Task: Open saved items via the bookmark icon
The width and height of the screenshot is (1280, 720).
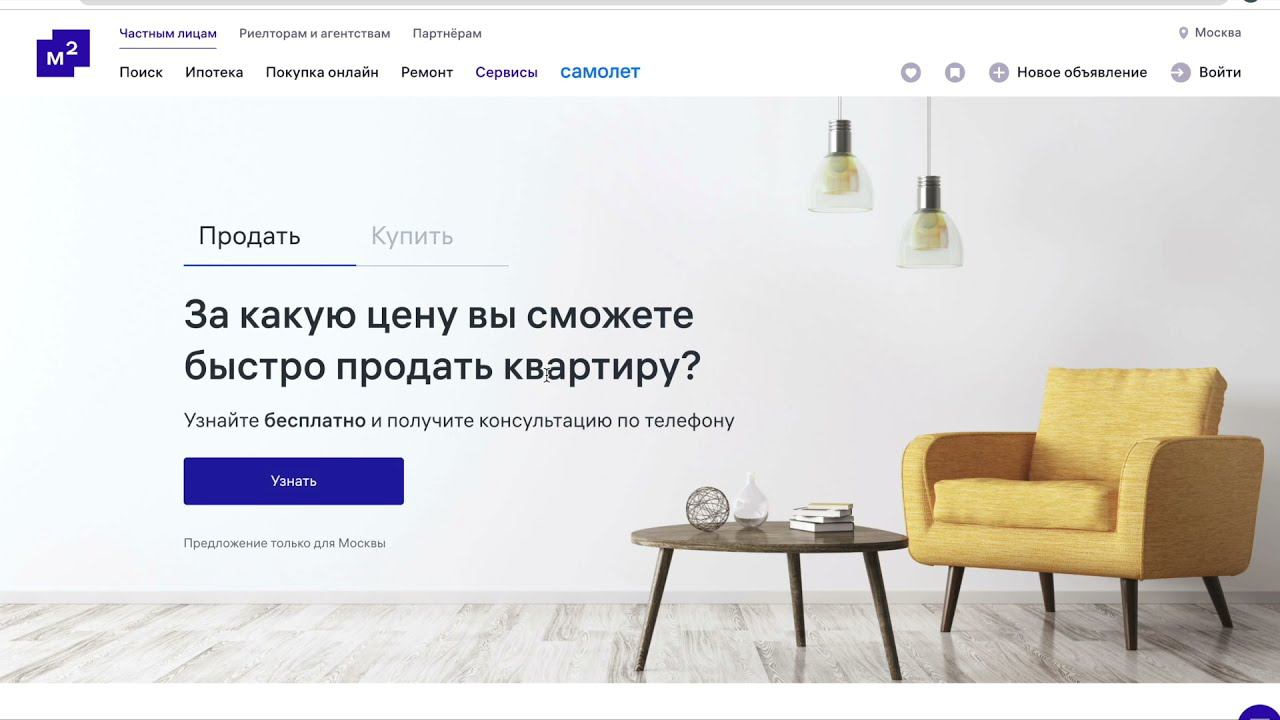Action: point(955,72)
